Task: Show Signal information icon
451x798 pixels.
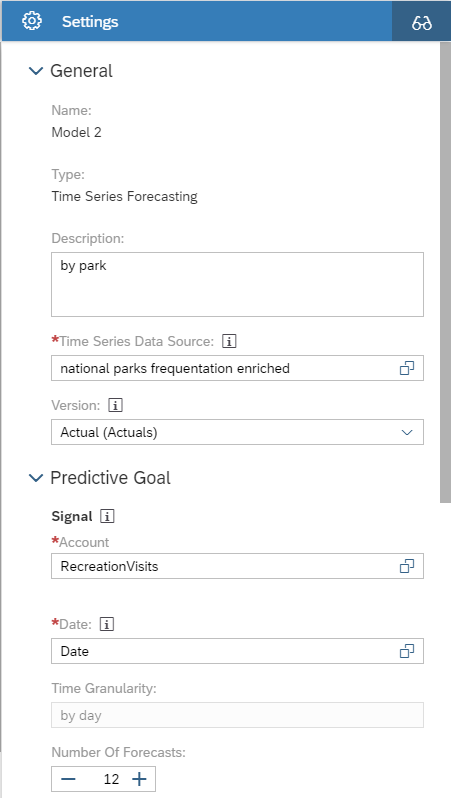Action: coord(107,516)
